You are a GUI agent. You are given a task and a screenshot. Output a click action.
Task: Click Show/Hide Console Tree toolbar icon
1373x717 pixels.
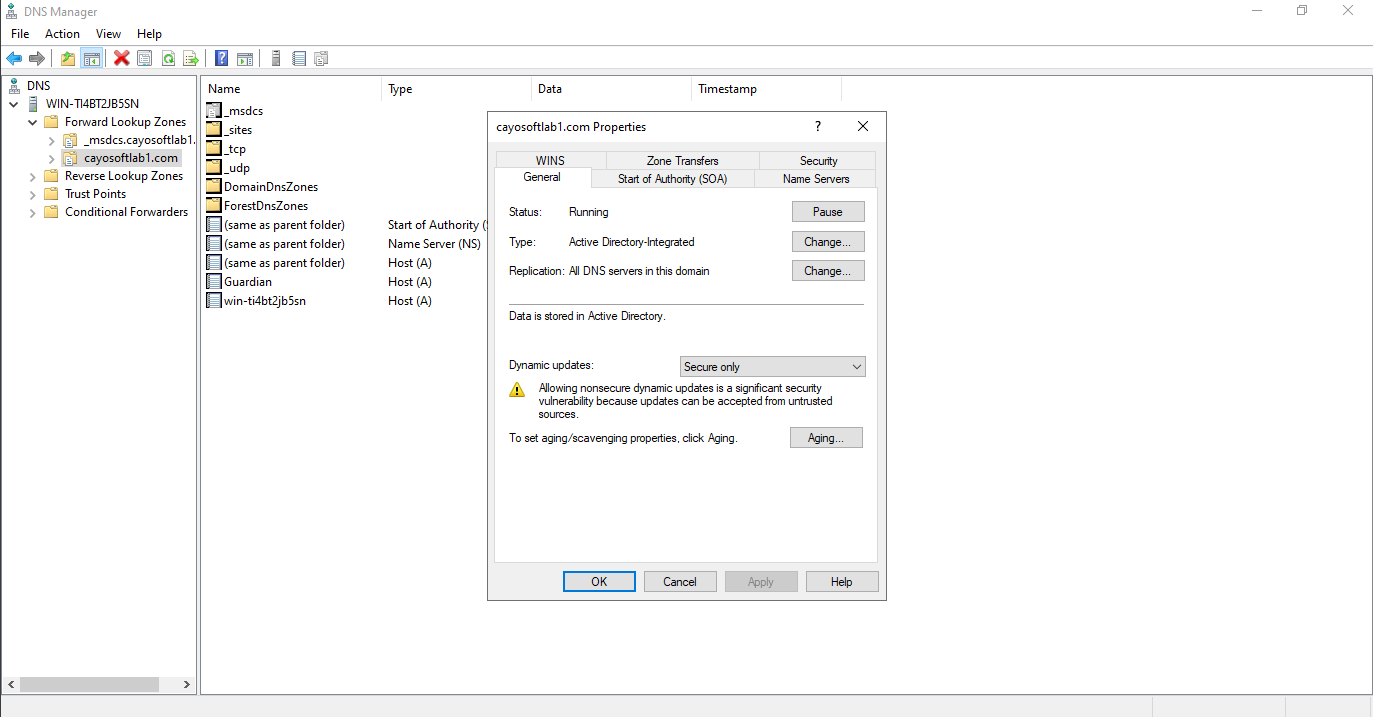tap(91, 59)
